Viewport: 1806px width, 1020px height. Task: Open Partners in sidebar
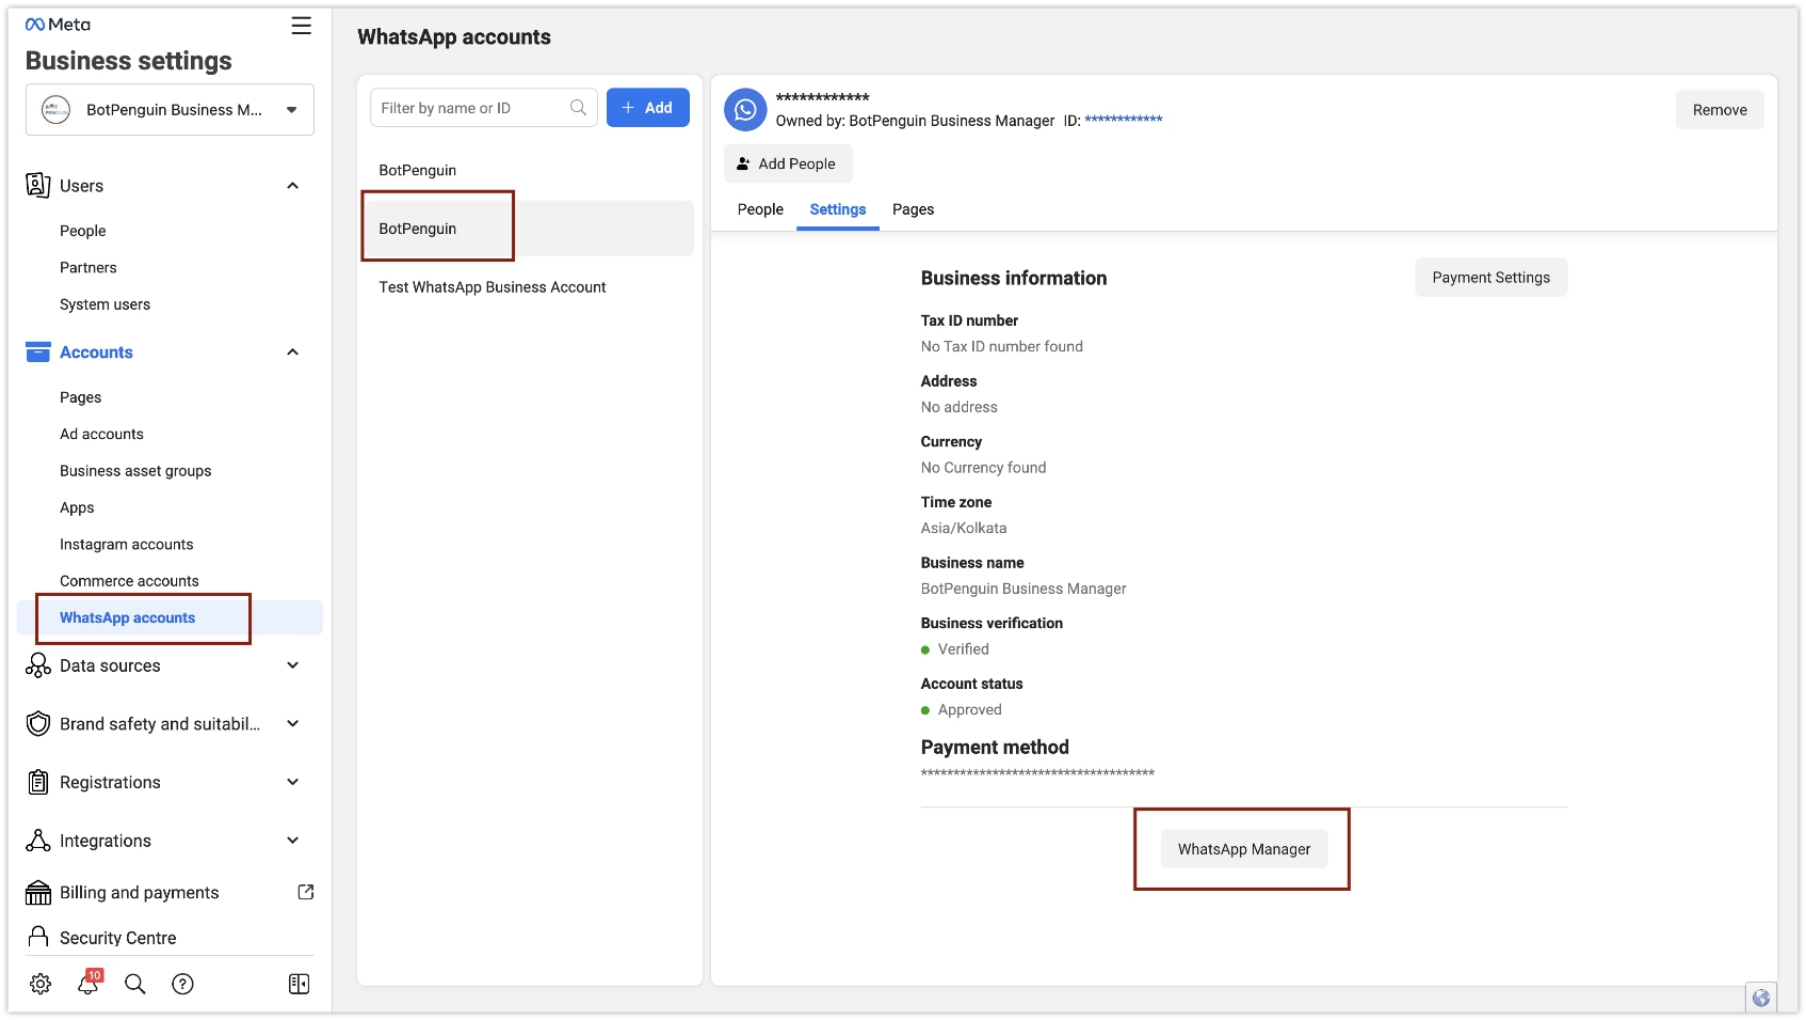[x=88, y=268]
